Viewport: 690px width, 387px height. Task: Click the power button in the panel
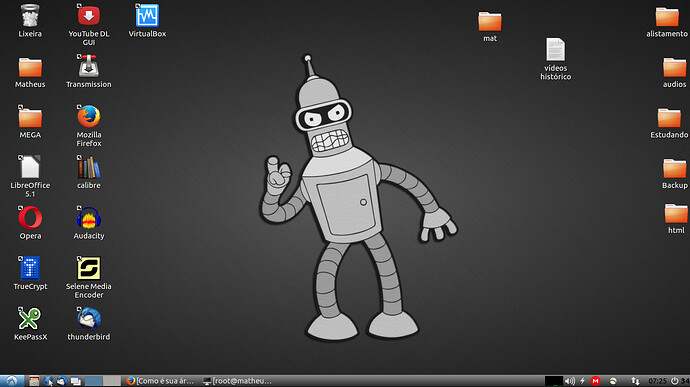point(675,381)
